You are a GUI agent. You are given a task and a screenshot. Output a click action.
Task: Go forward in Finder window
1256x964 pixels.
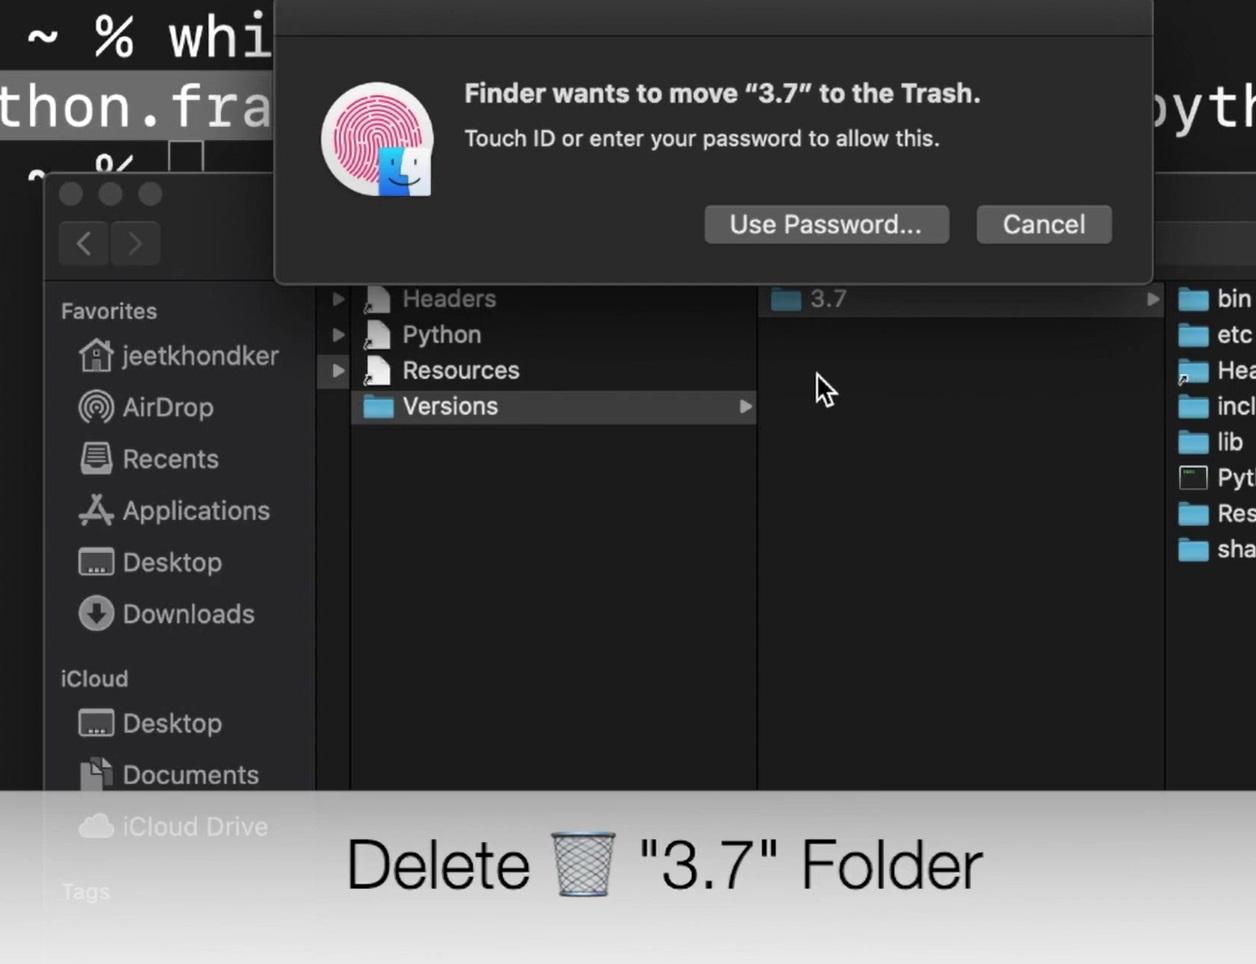(135, 243)
